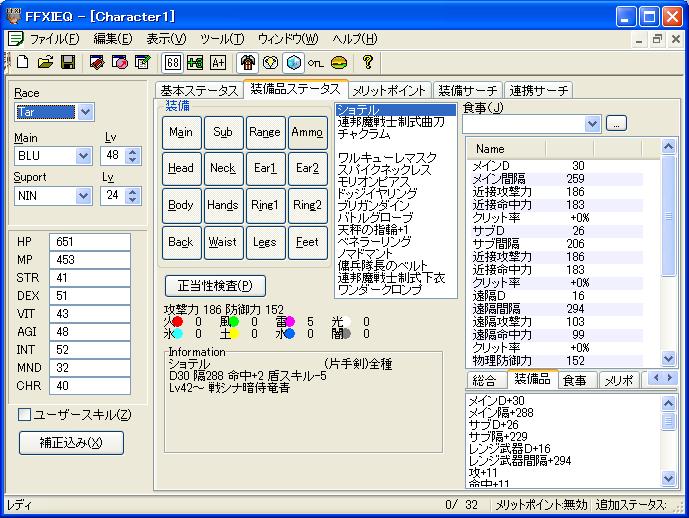Open the ウィンドウ(W) menu

pyautogui.click(x=288, y=39)
